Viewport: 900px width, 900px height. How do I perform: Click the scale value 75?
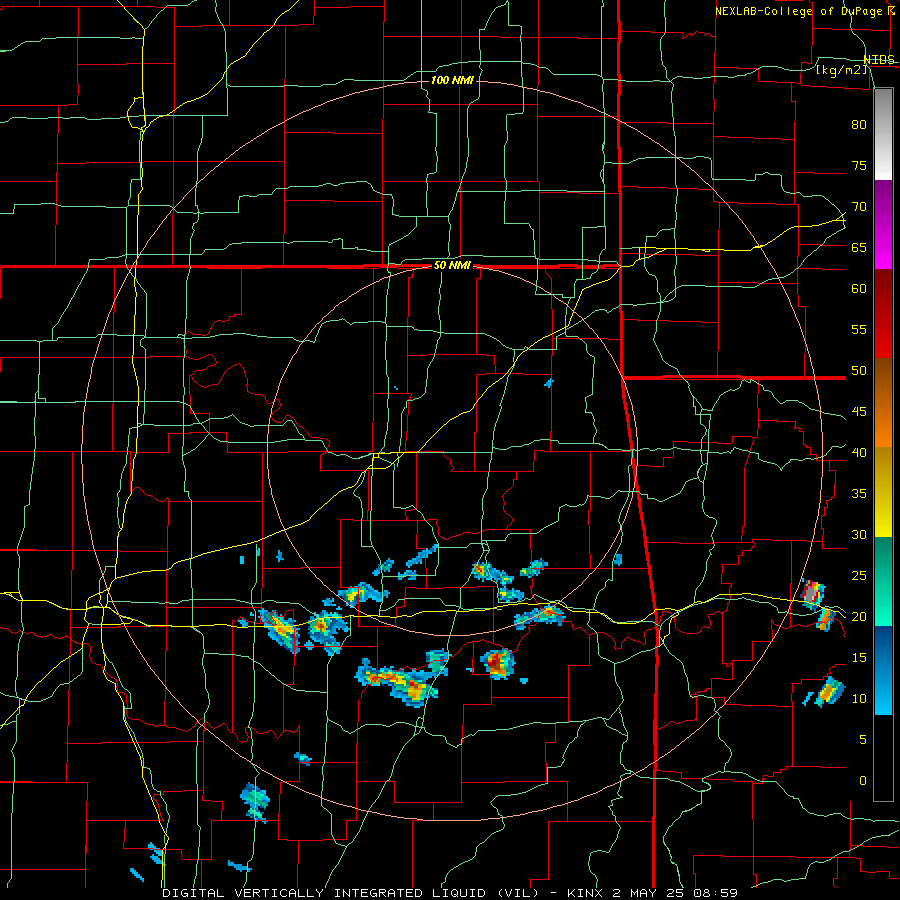pyautogui.click(x=859, y=165)
